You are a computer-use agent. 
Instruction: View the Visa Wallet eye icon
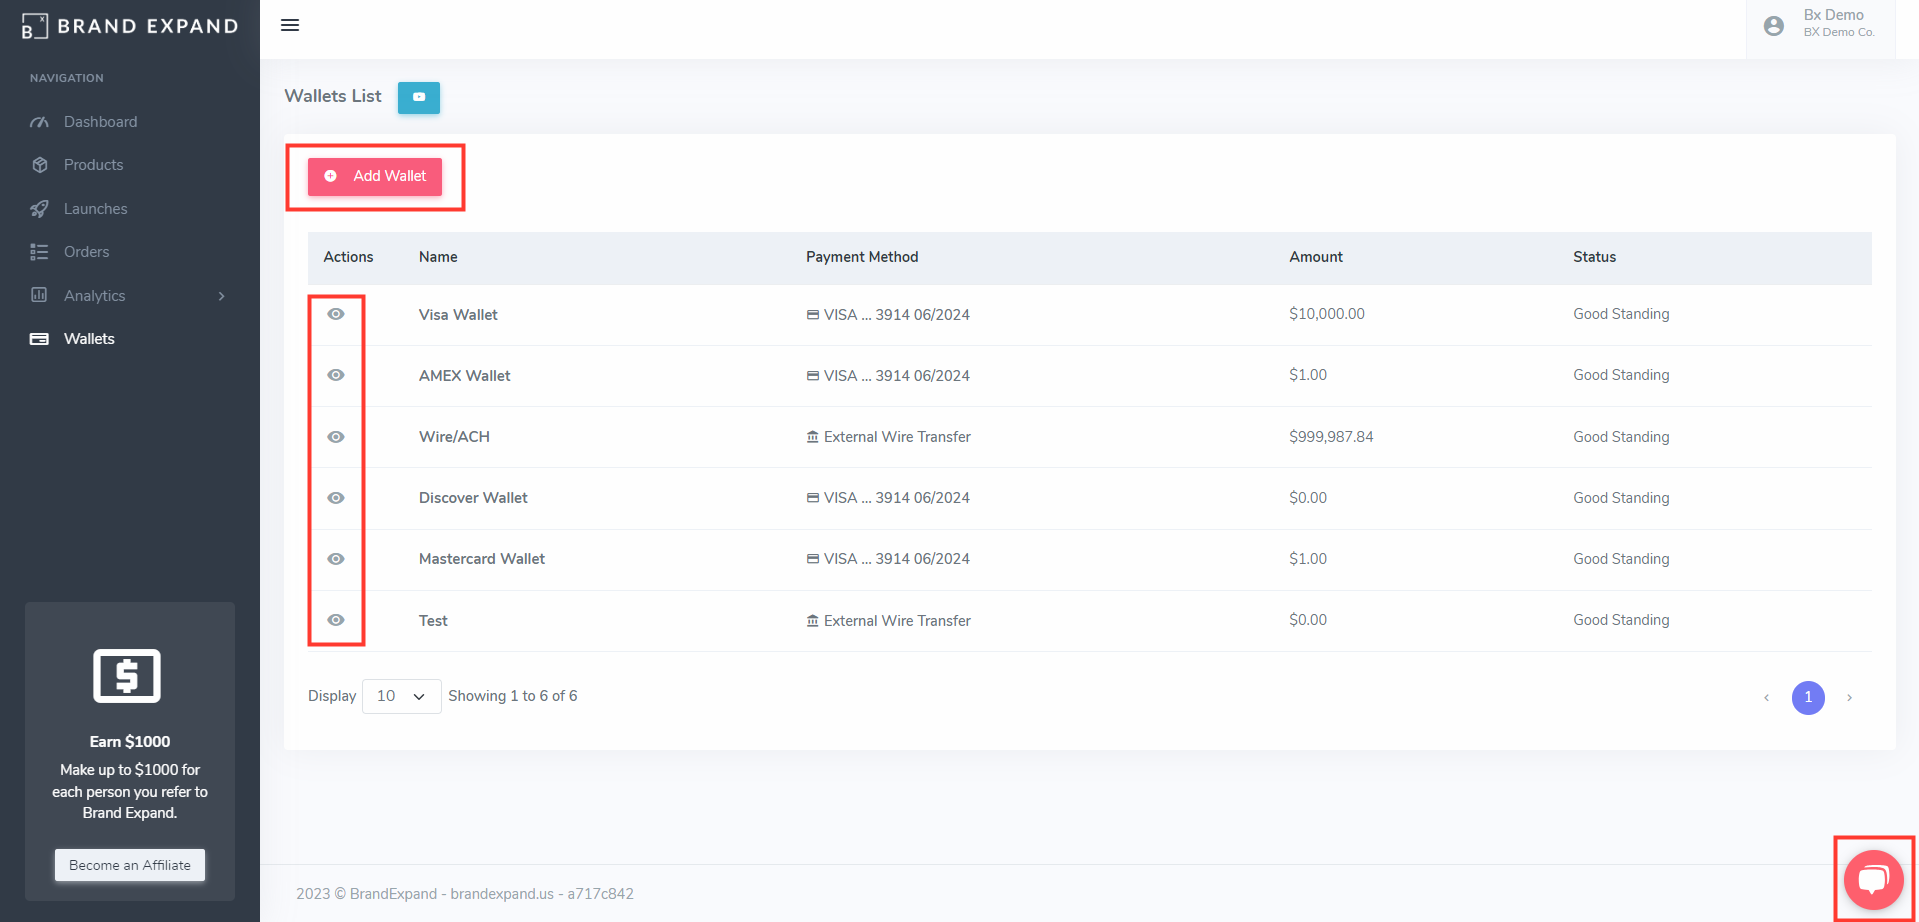click(x=336, y=314)
